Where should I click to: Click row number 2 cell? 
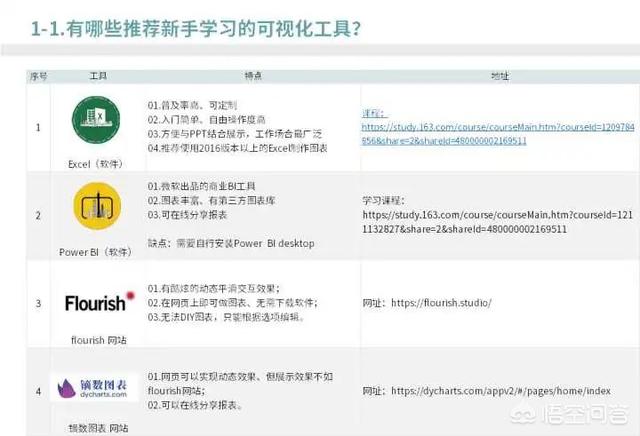point(38,215)
